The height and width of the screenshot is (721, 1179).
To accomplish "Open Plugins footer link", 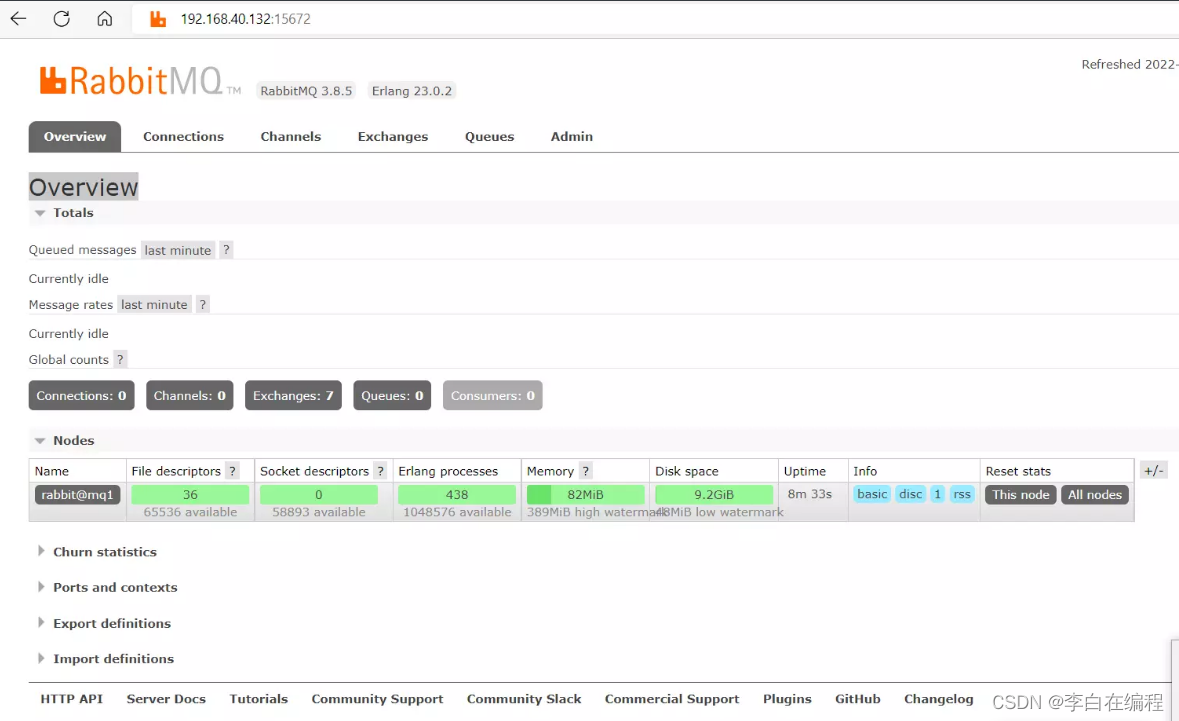I will coord(787,699).
